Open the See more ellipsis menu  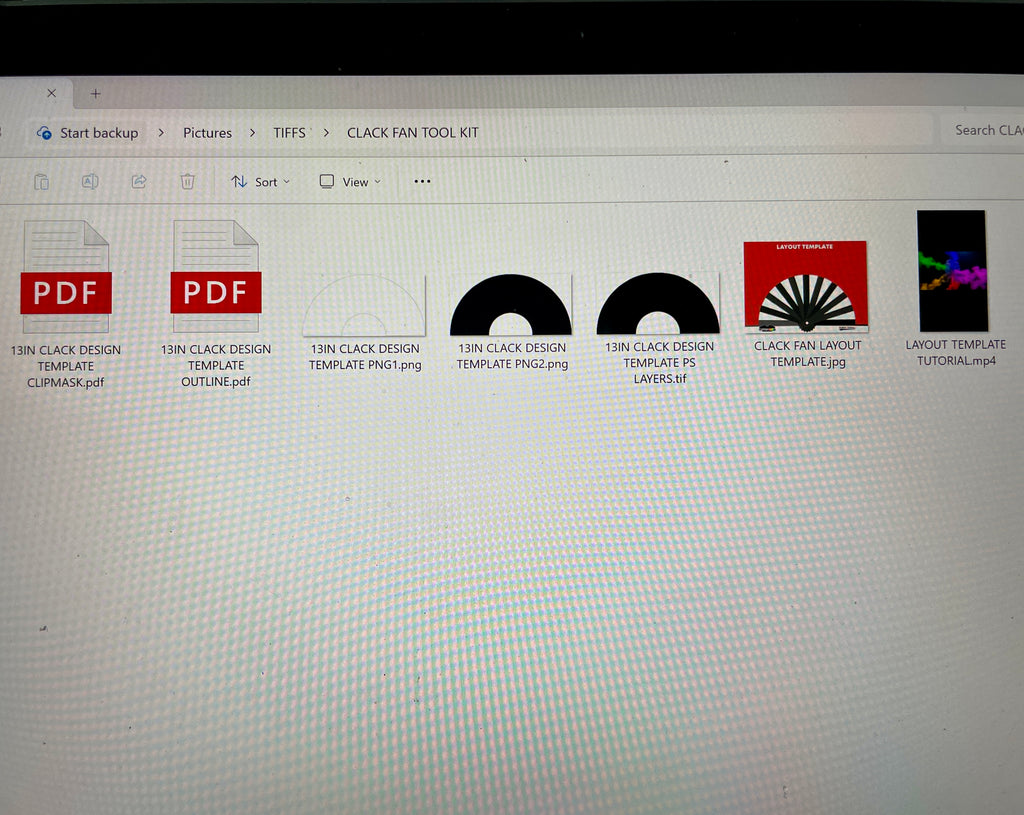(x=421, y=181)
